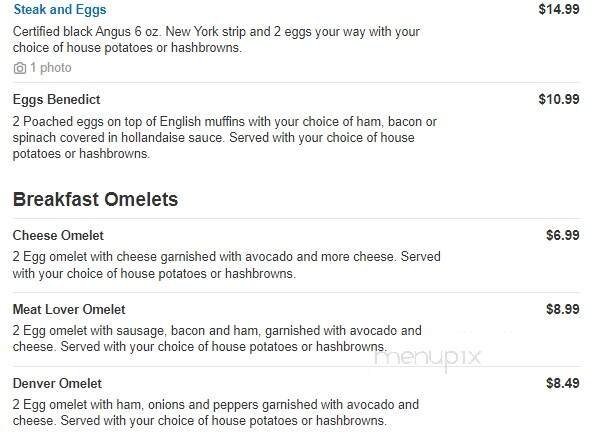Open the Steak and Eggs link
The height and width of the screenshot is (440, 607).
tap(59, 10)
